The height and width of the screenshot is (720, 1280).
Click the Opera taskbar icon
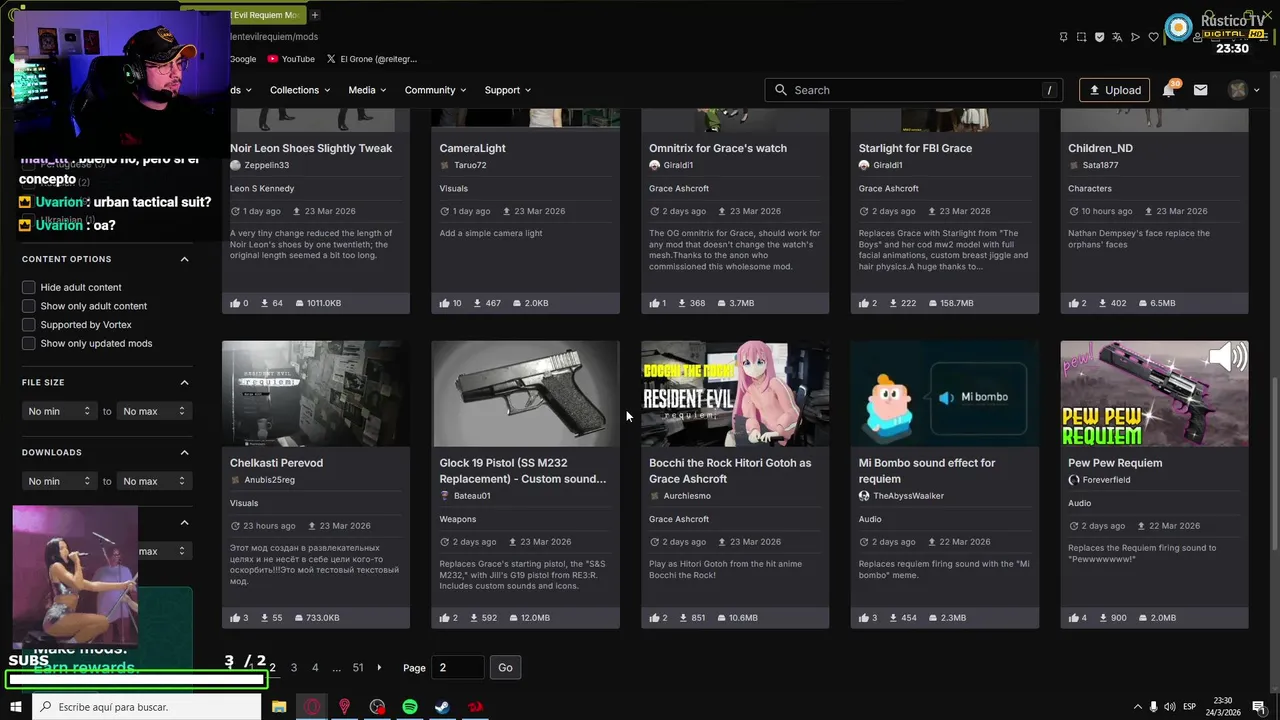(312, 707)
